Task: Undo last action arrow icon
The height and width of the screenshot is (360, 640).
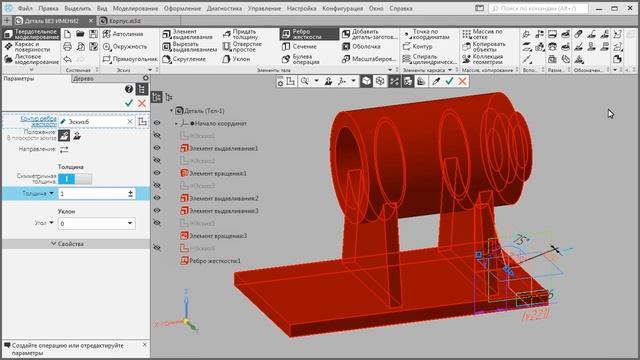Action: click(67, 59)
